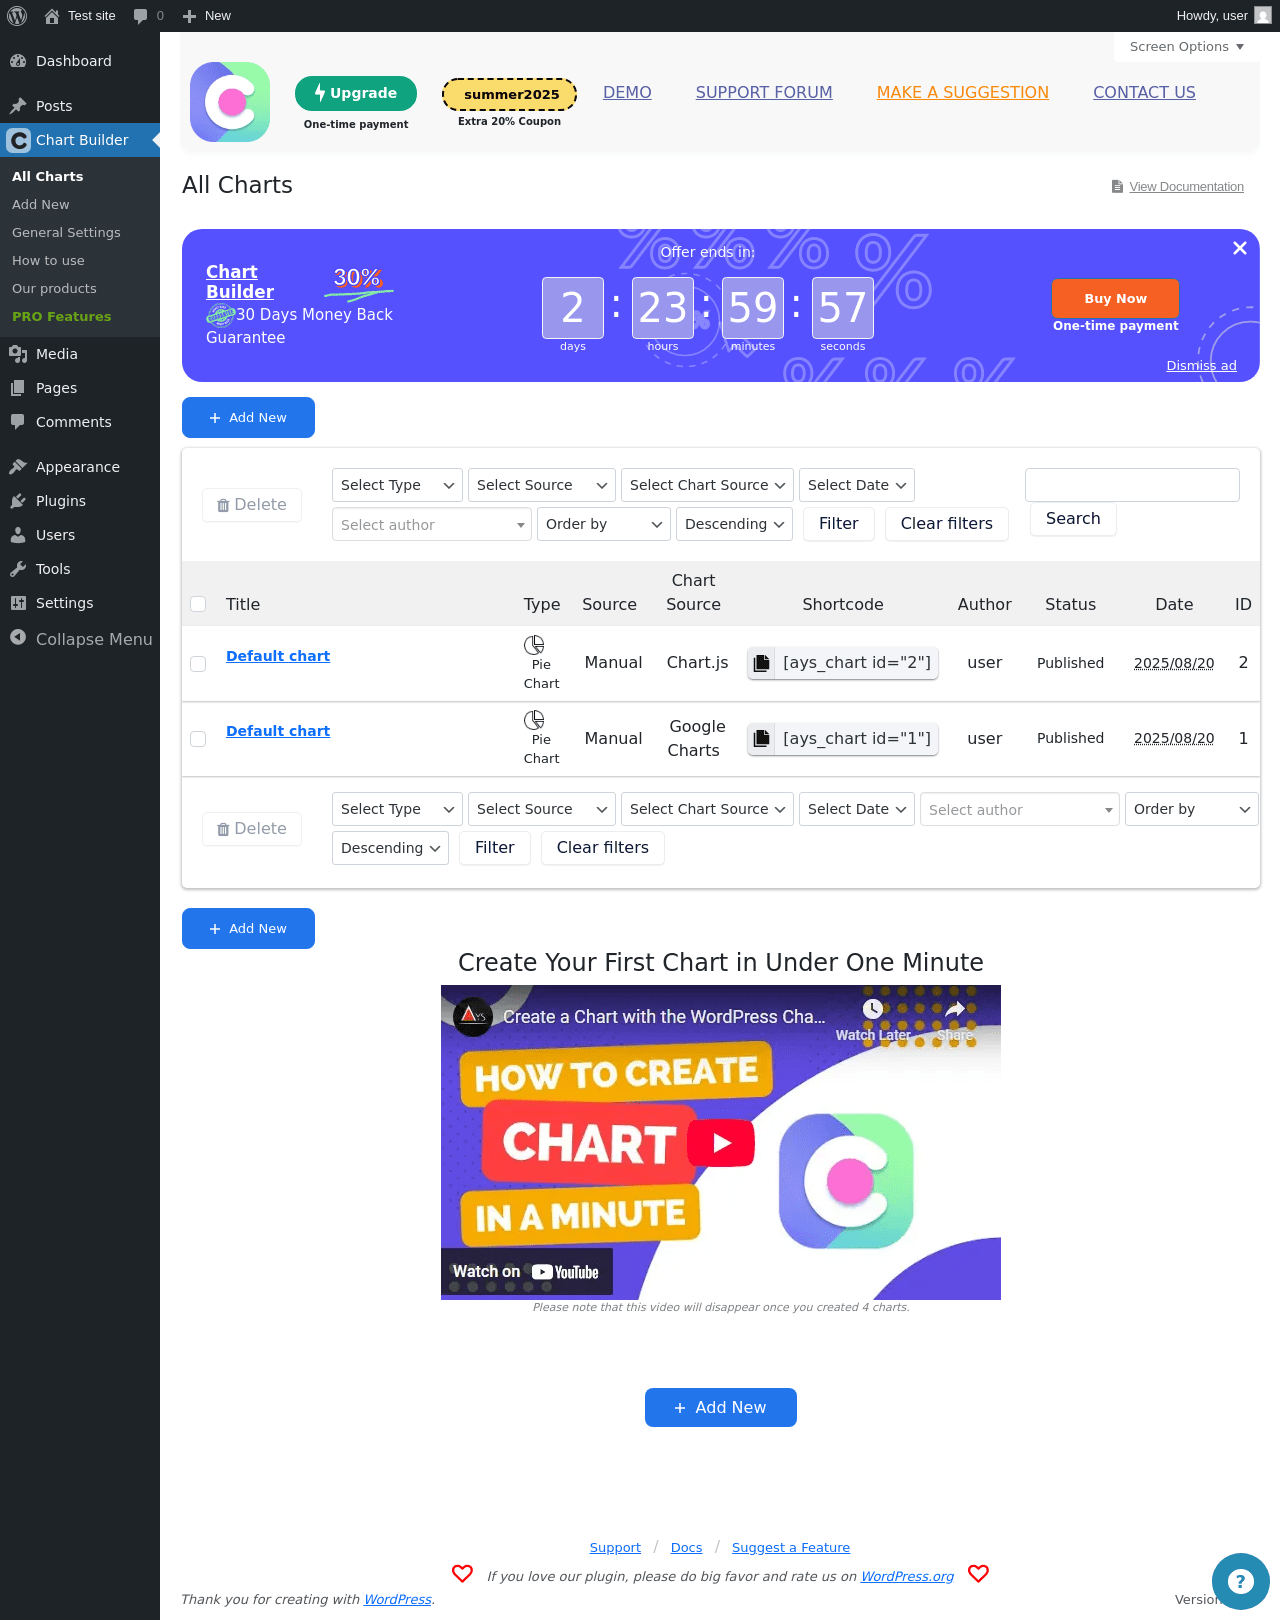Copy shortcode for chart id 1
Viewport: 1280px width, 1620px height.
pos(761,739)
